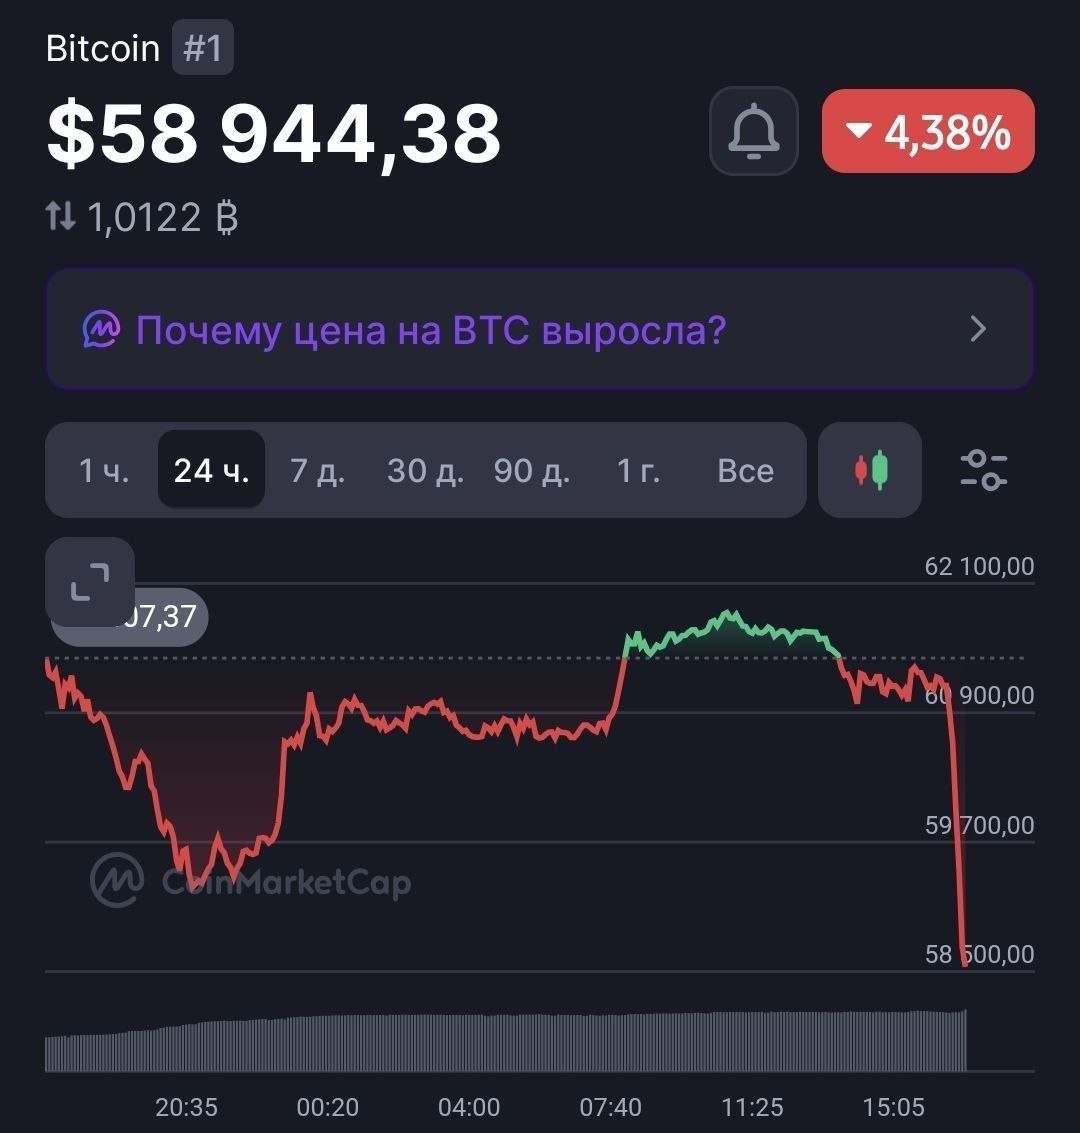Image resolution: width=1080 pixels, height=1133 pixels.
Task: Tap the price alert bell icon
Action: (753, 131)
